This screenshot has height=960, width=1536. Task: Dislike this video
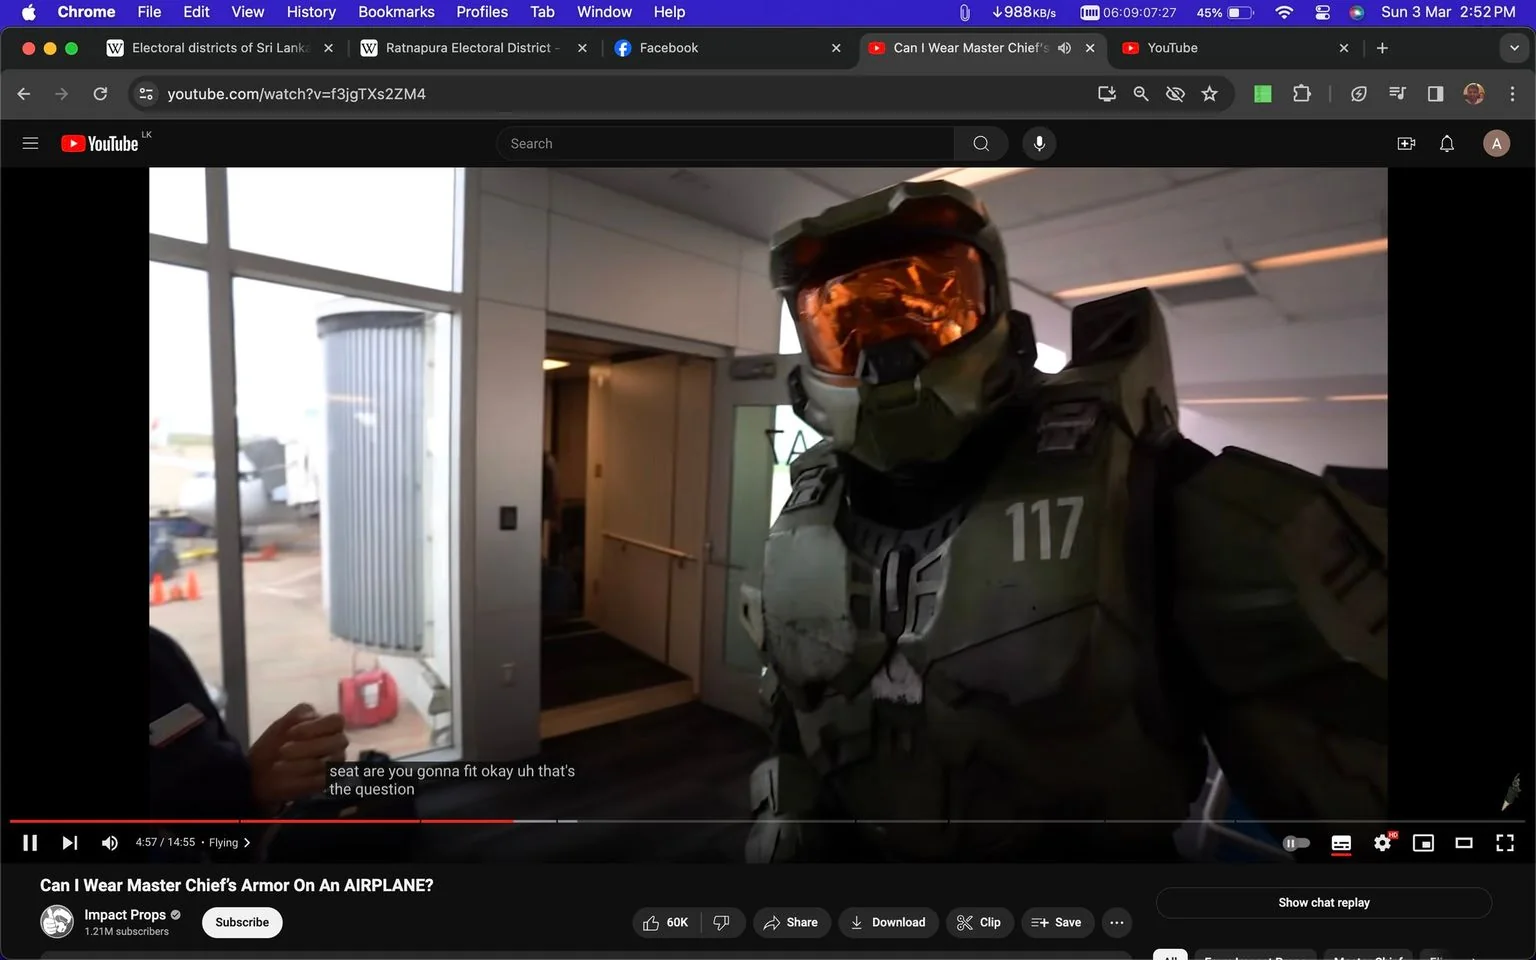pos(722,922)
